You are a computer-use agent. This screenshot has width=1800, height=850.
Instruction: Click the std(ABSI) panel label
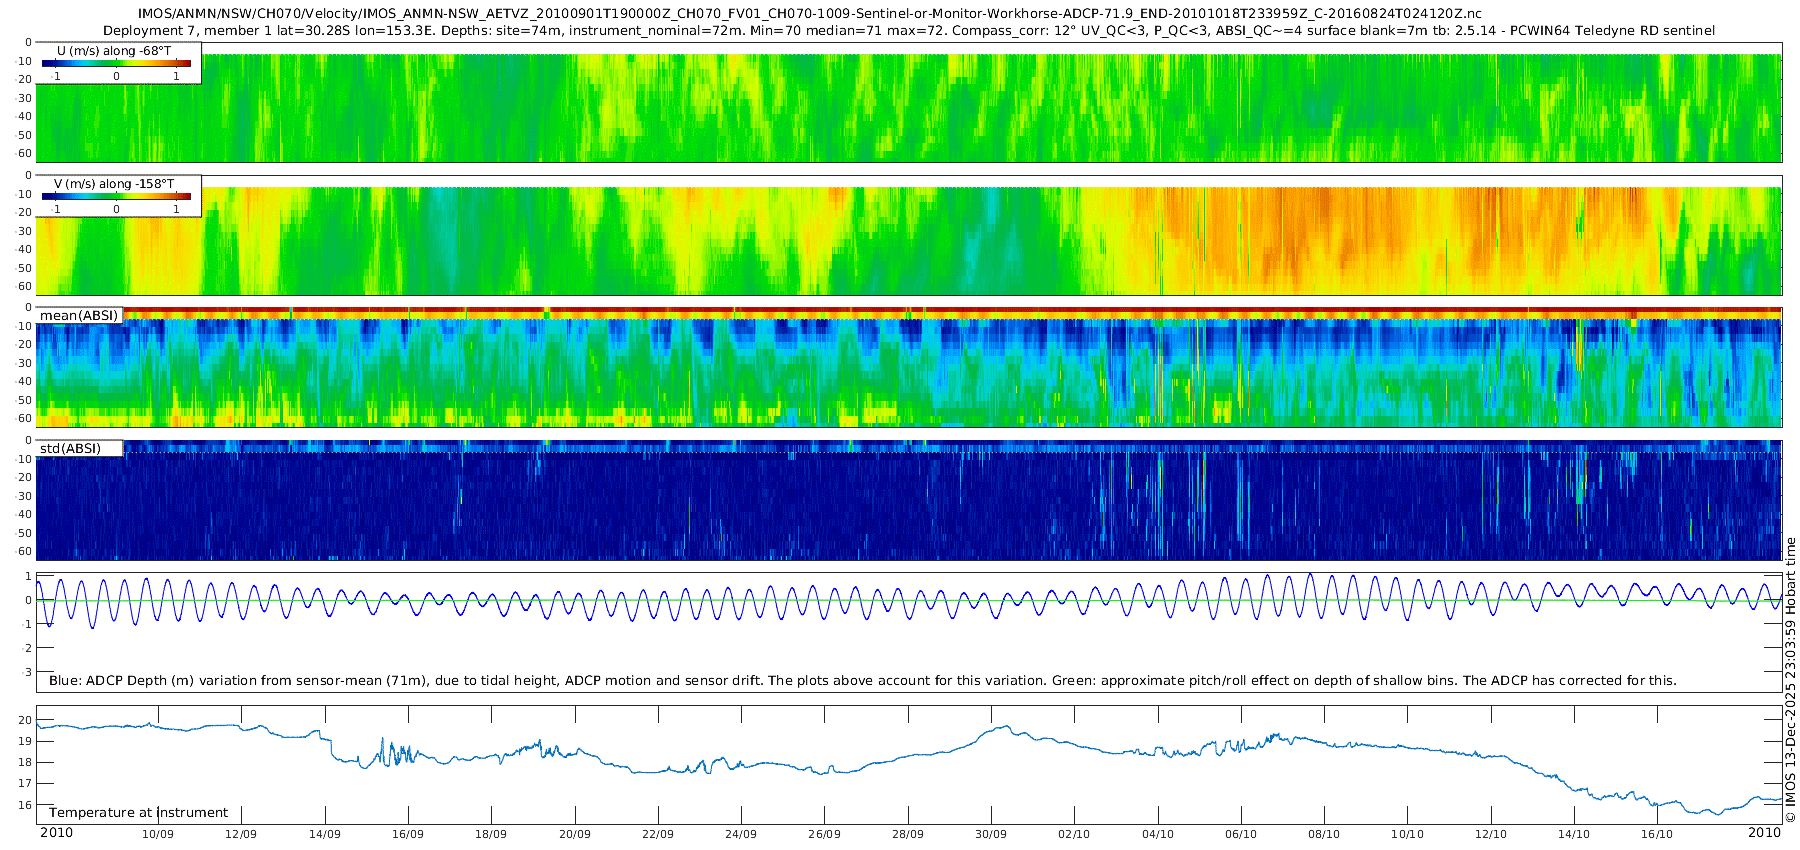tap(71, 449)
